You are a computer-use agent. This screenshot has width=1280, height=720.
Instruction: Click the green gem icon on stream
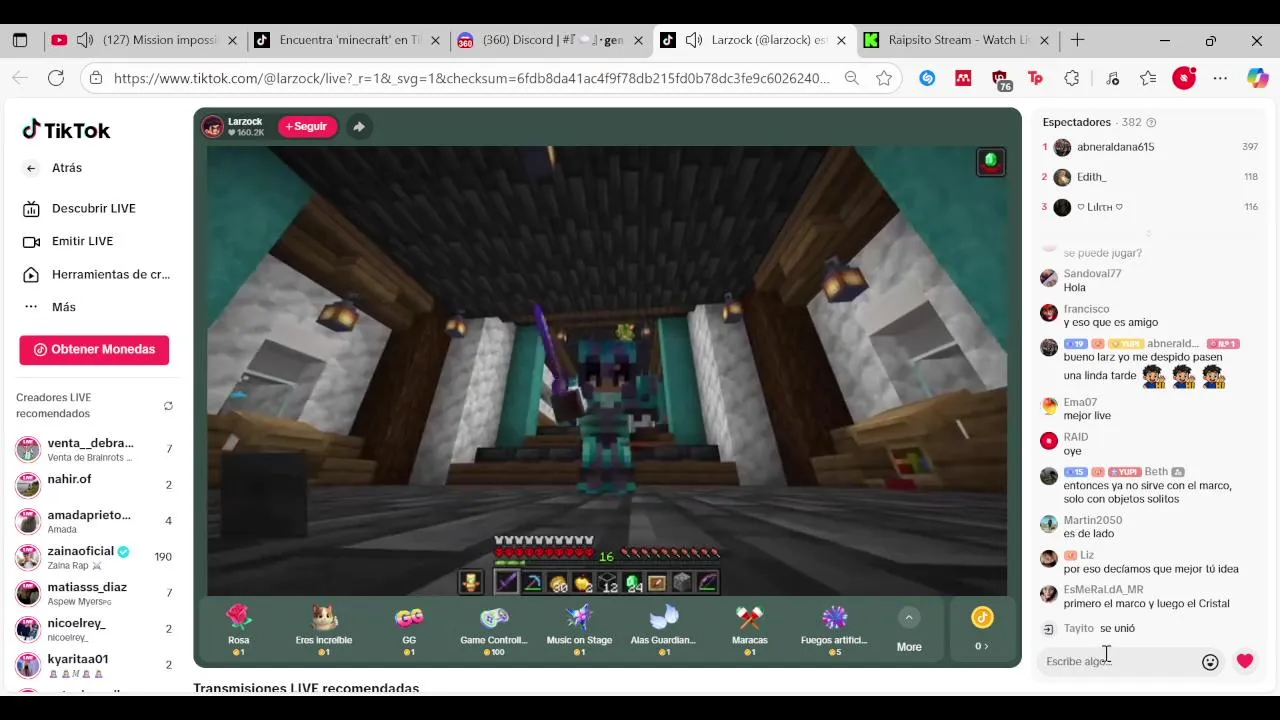pyautogui.click(x=991, y=162)
